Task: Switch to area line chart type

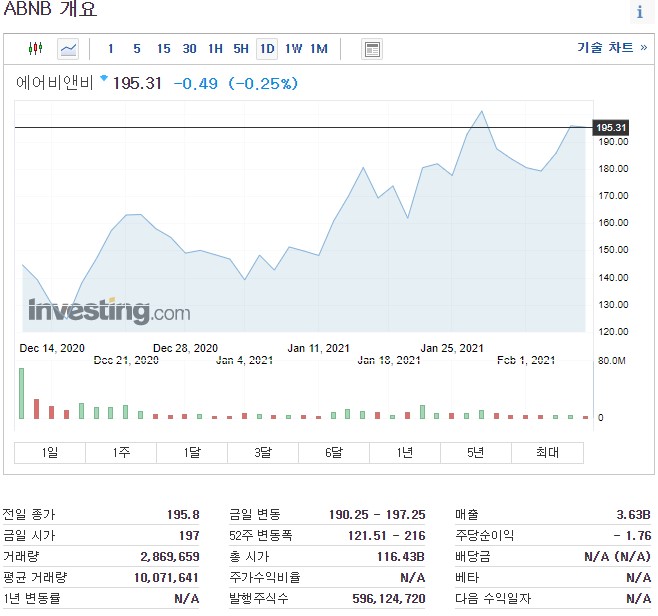Action: point(68,49)
